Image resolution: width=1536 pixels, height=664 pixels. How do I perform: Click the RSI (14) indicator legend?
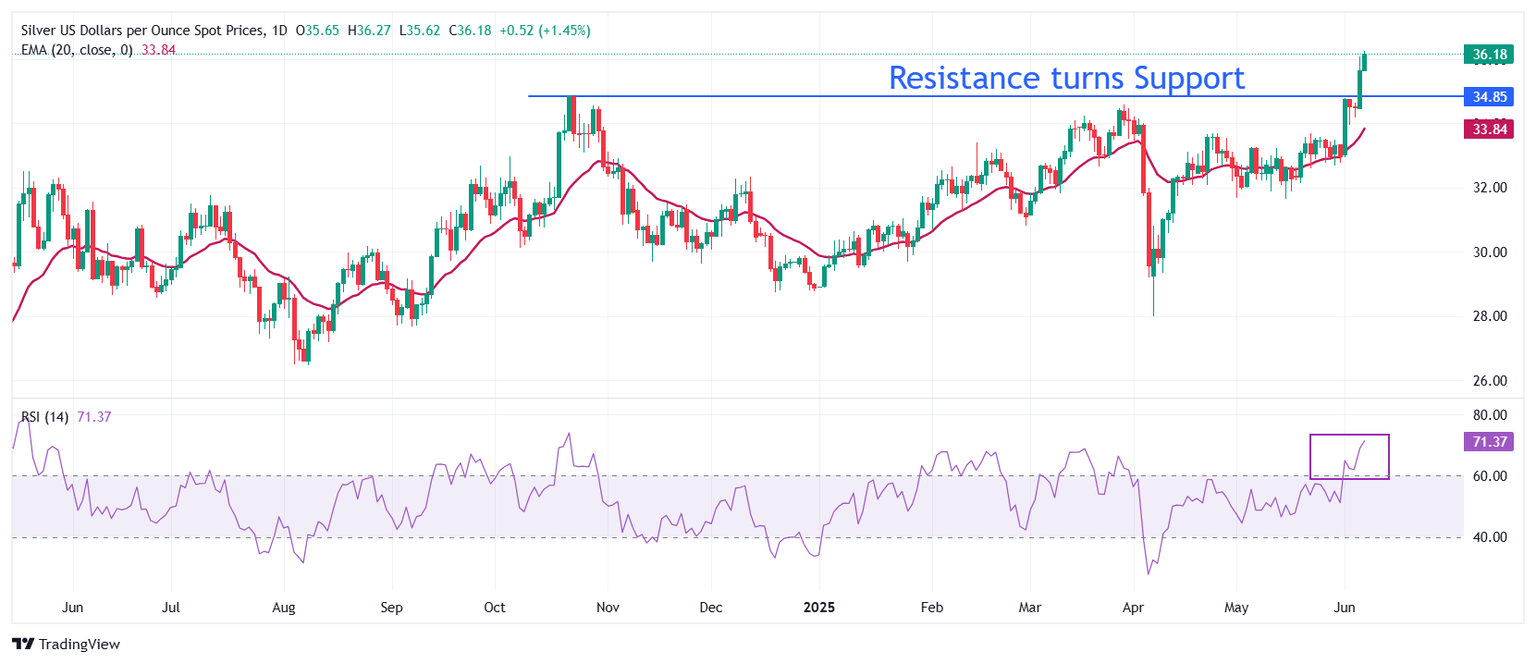click(x=44, y=416)
